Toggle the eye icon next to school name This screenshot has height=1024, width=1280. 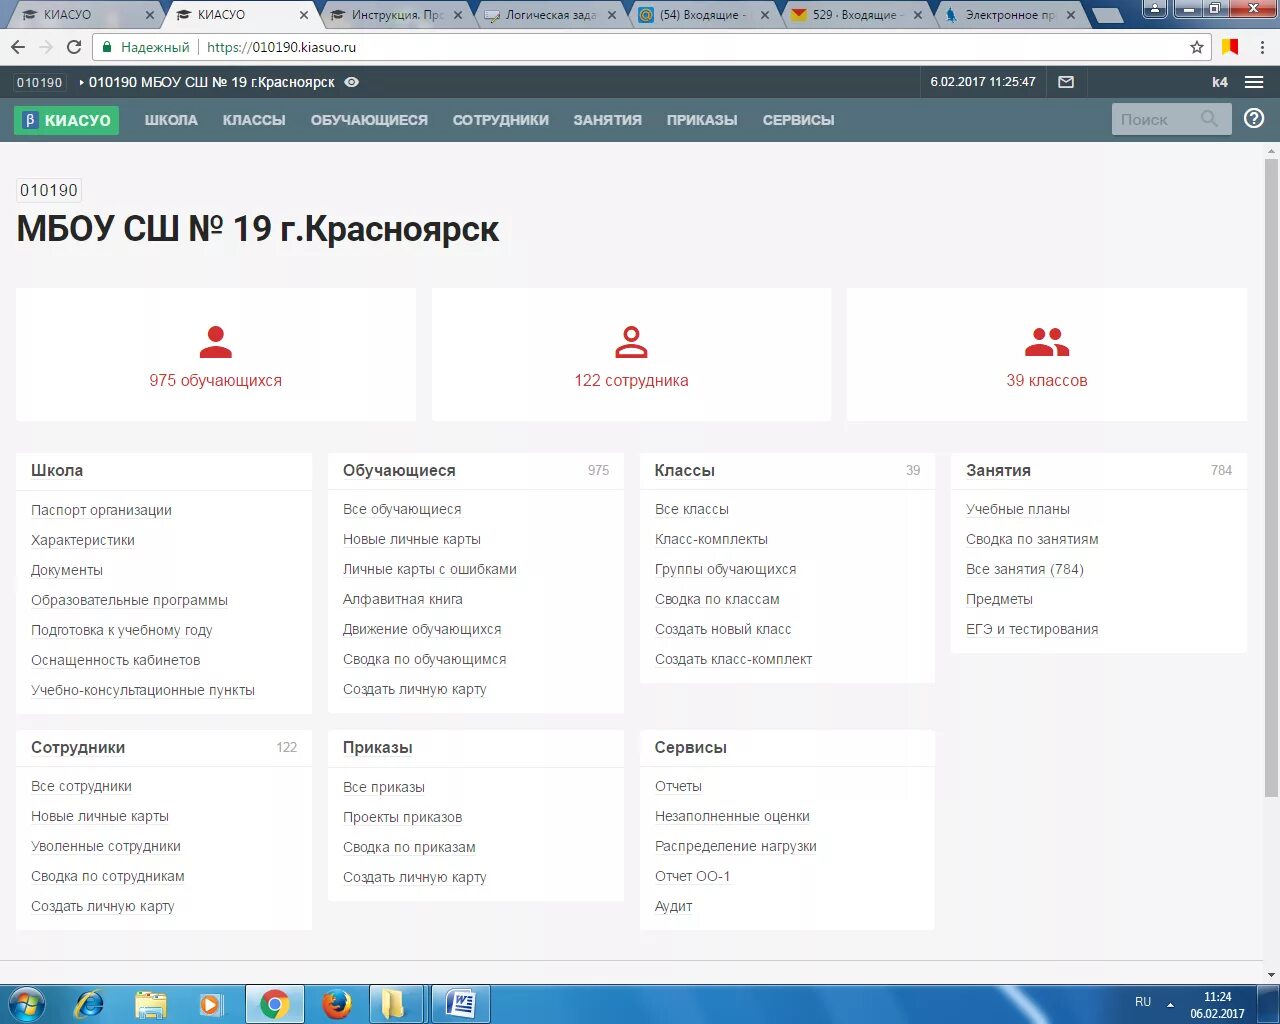point(351,82)
